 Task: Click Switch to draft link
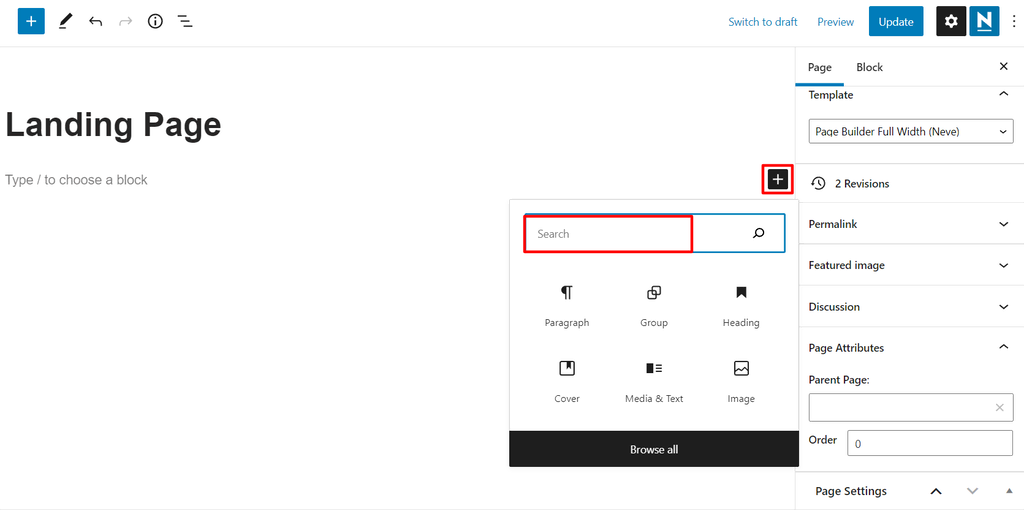[763, 22]
